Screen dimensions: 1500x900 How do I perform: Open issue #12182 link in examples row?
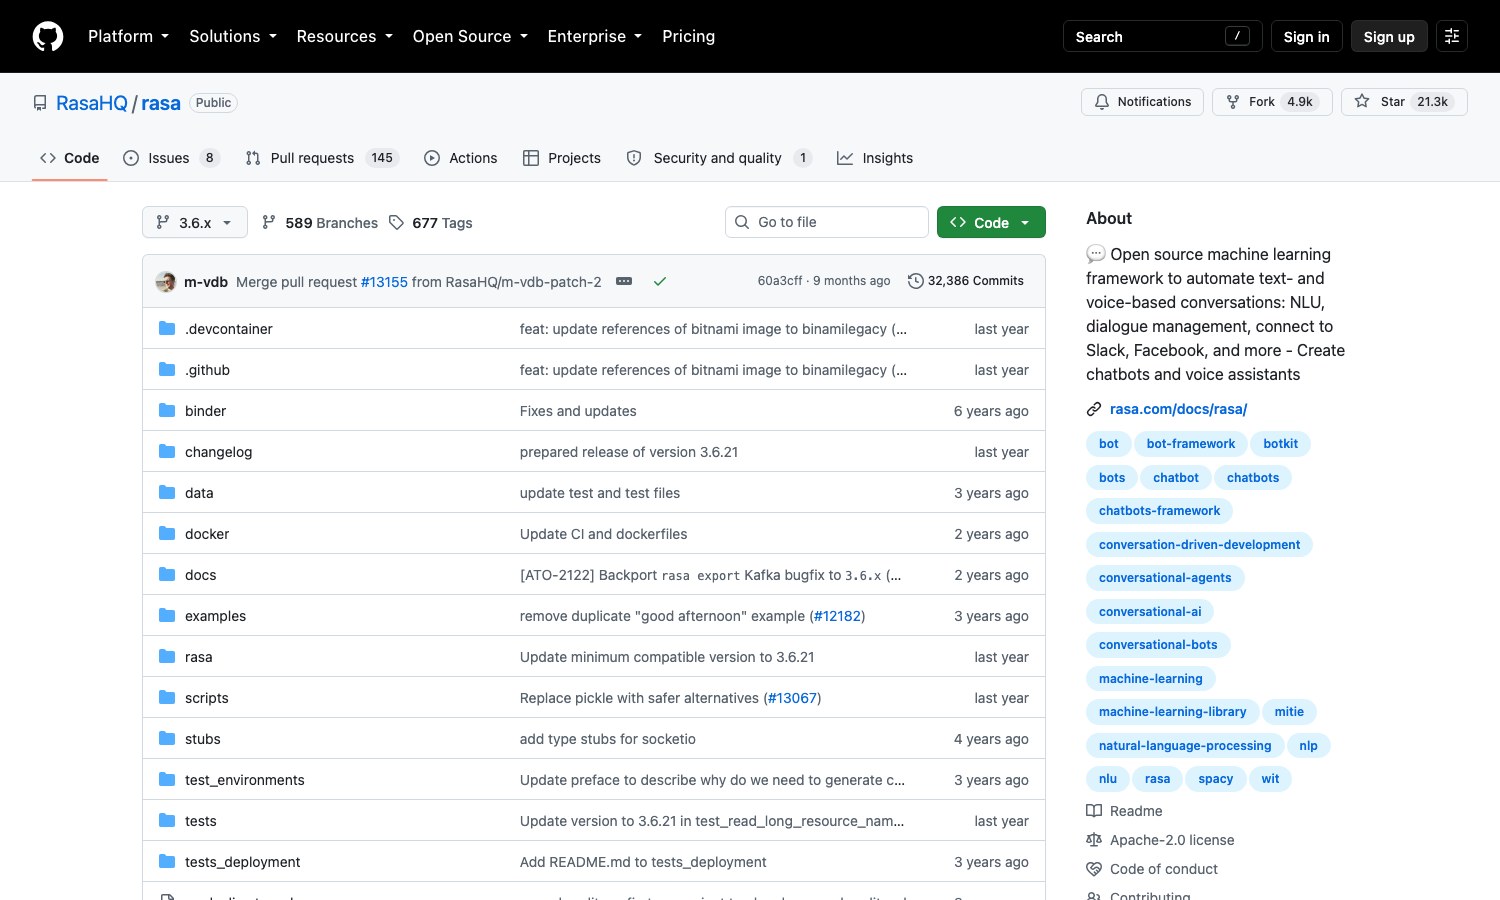837,616
